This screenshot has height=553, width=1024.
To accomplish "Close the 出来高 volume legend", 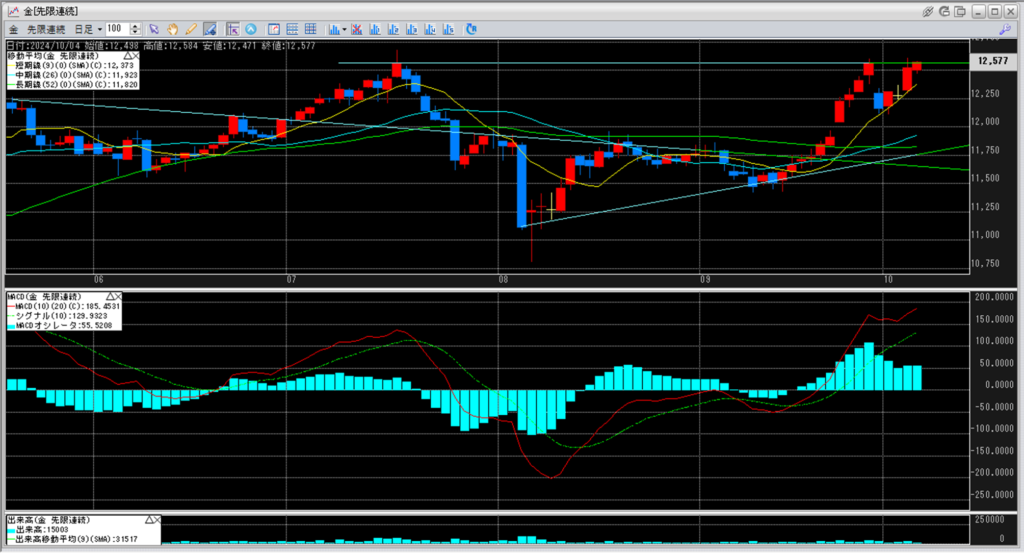I will [x=158, y=521].
